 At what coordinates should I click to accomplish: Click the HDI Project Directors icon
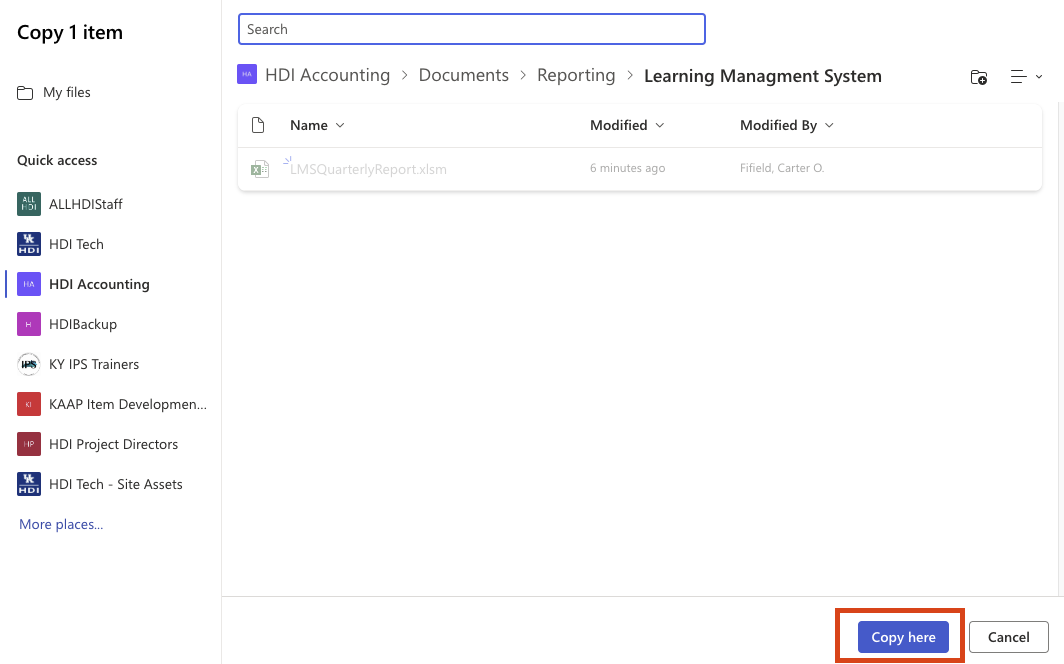click(29, 444)
